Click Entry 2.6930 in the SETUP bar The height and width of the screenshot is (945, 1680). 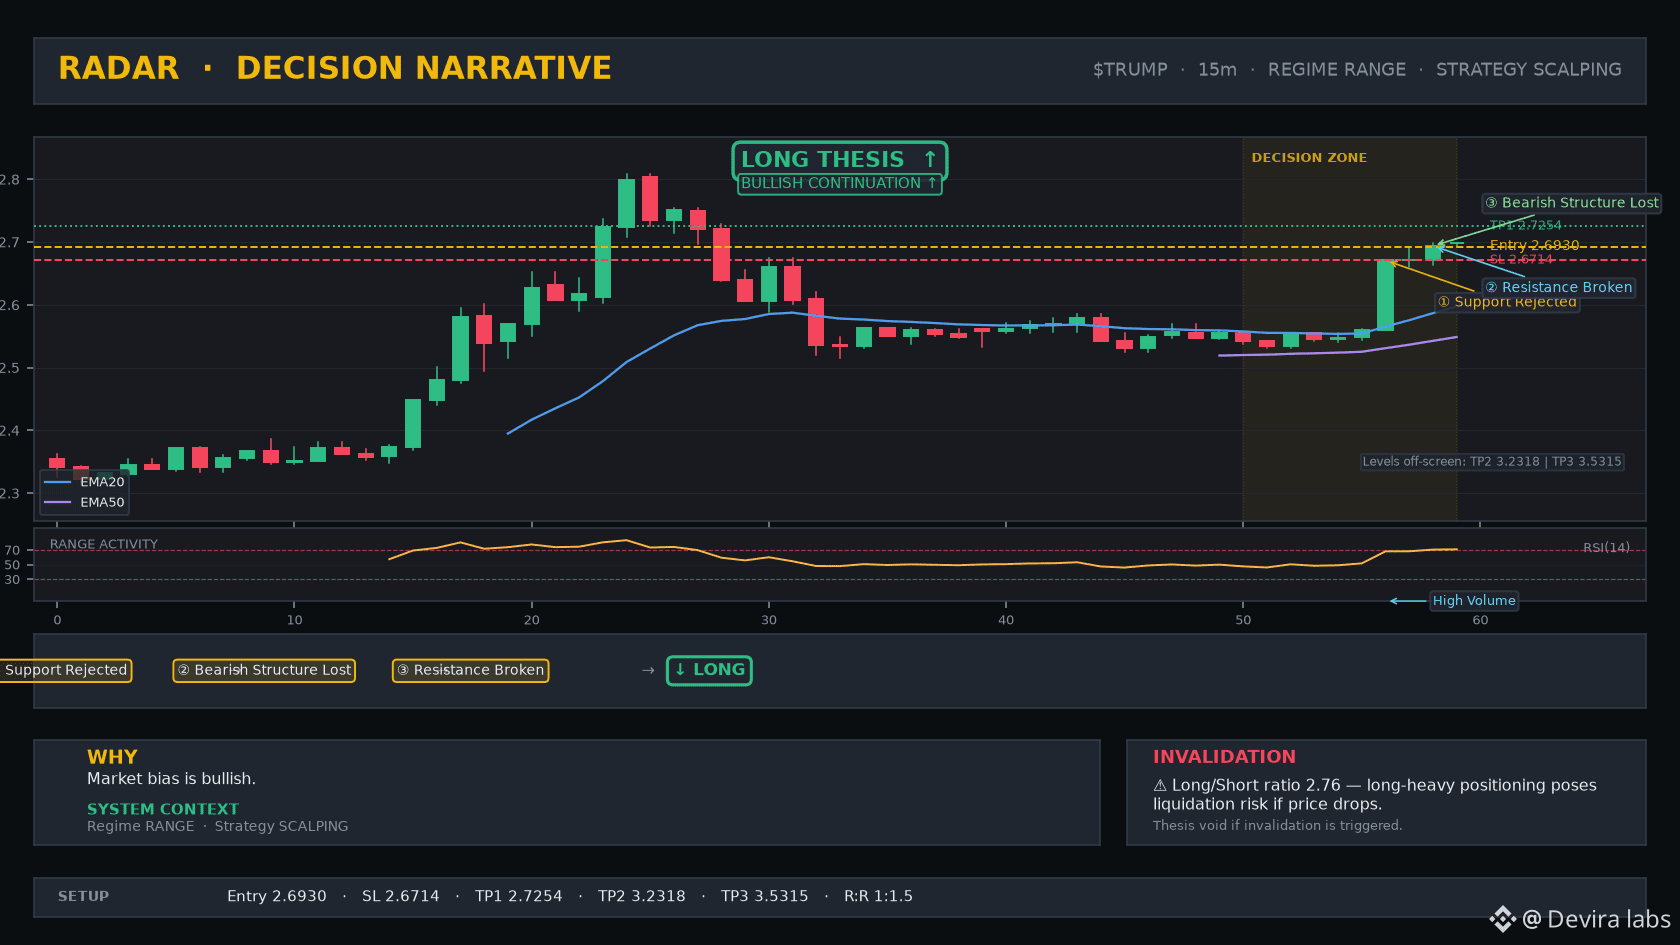pyautogui.click(x=277, y=897)
